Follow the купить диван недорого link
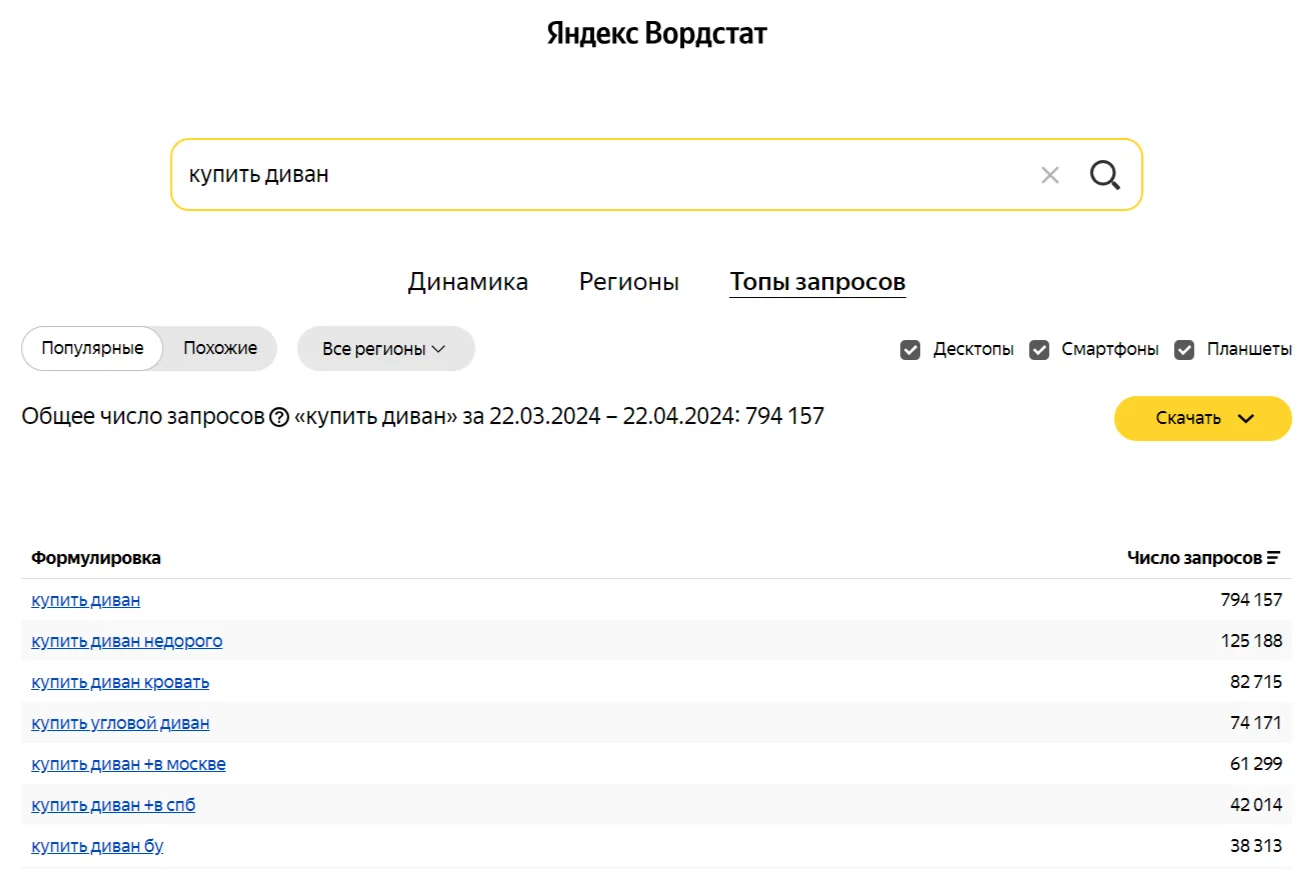The image size is (1312, 869). pyautogui.click(x=127, y=641)
